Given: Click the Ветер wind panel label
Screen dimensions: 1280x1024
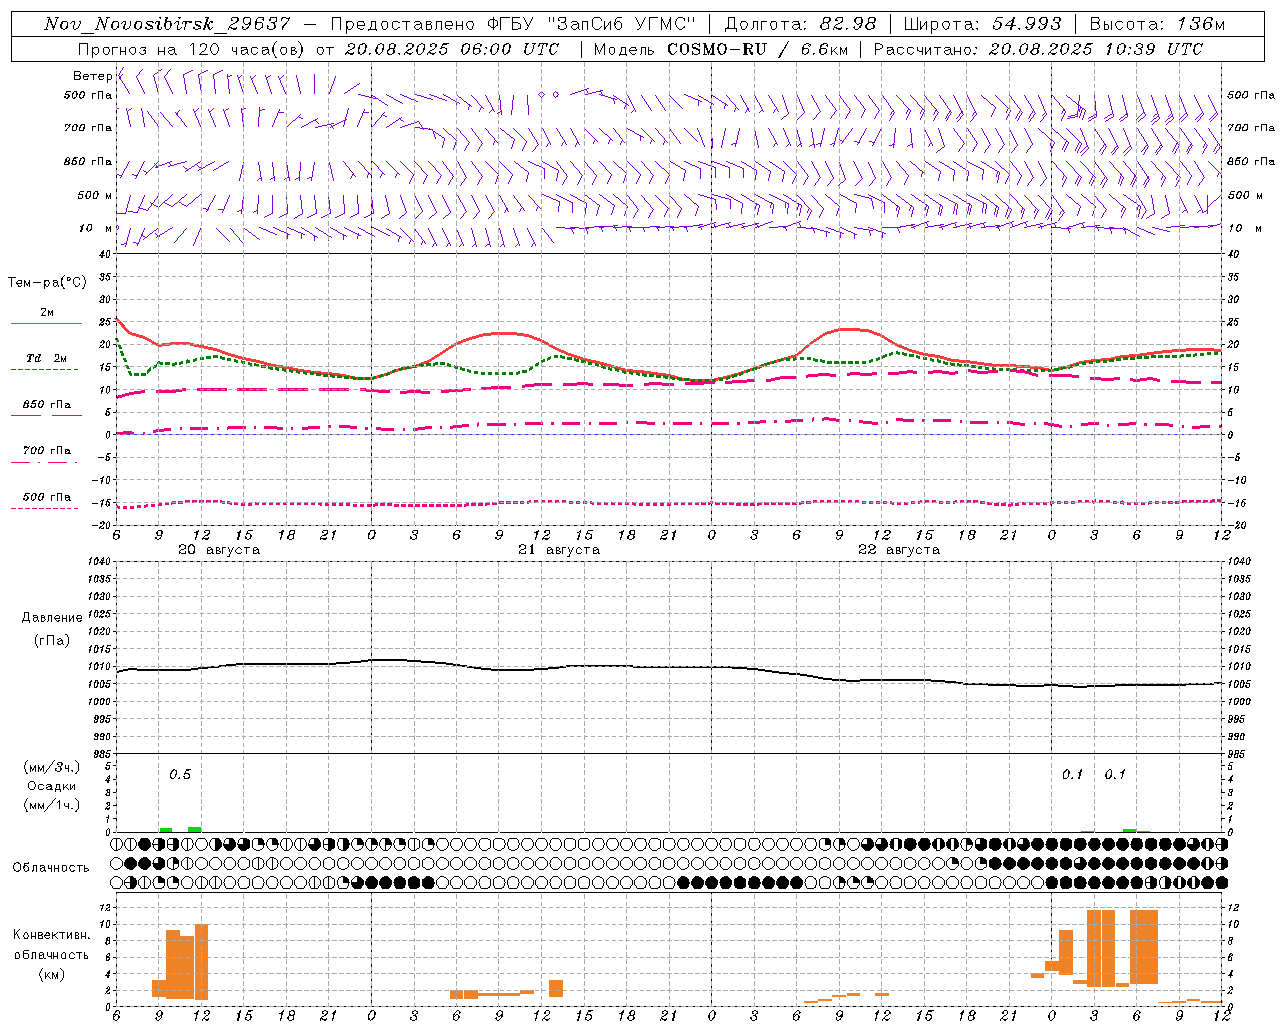Looking at the screenshot, I should pyautogui.click(x=93, y=76).
